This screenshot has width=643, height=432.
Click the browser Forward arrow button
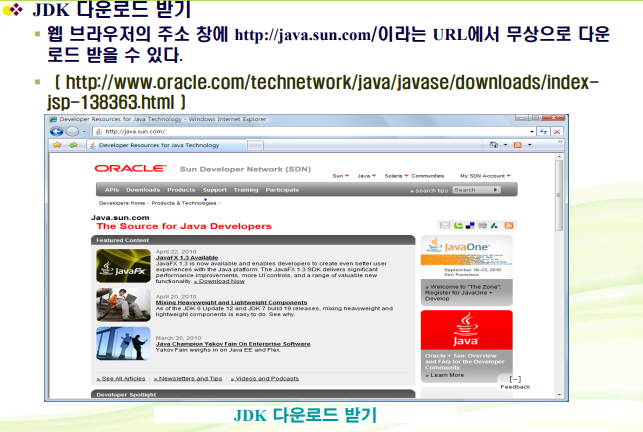[72, 132]
